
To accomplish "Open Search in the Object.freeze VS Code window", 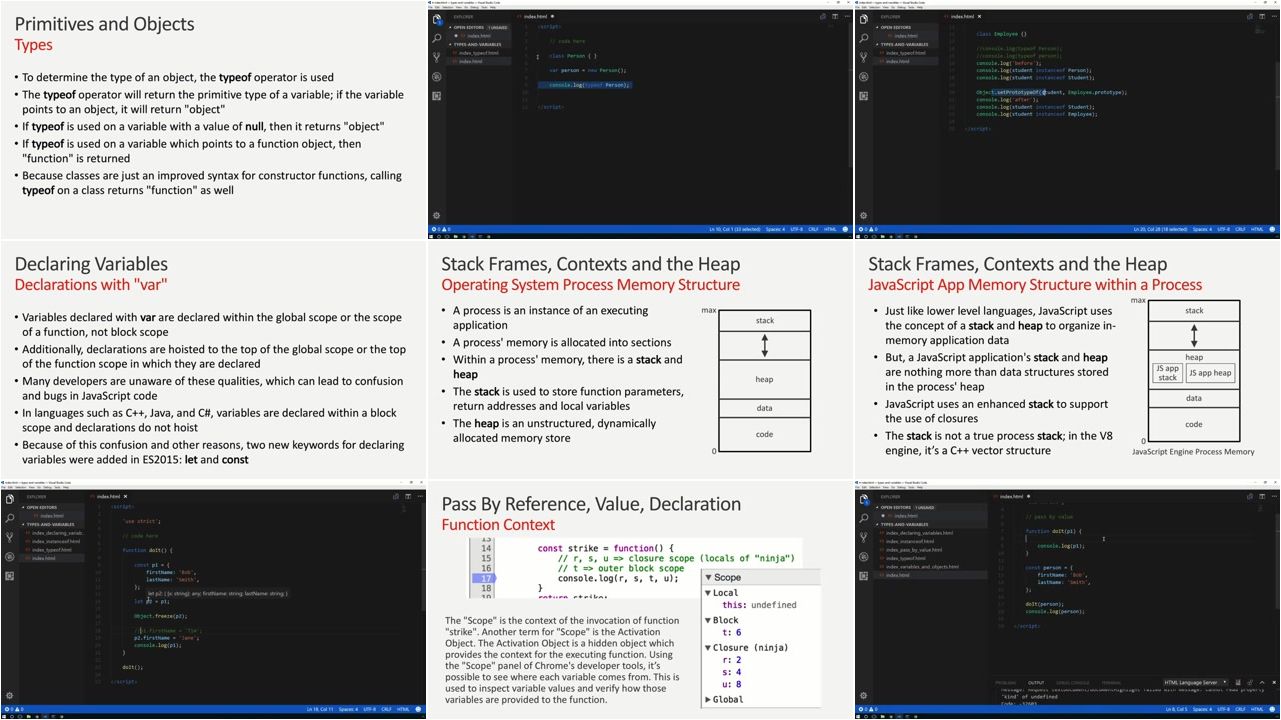I will (10, 518).
